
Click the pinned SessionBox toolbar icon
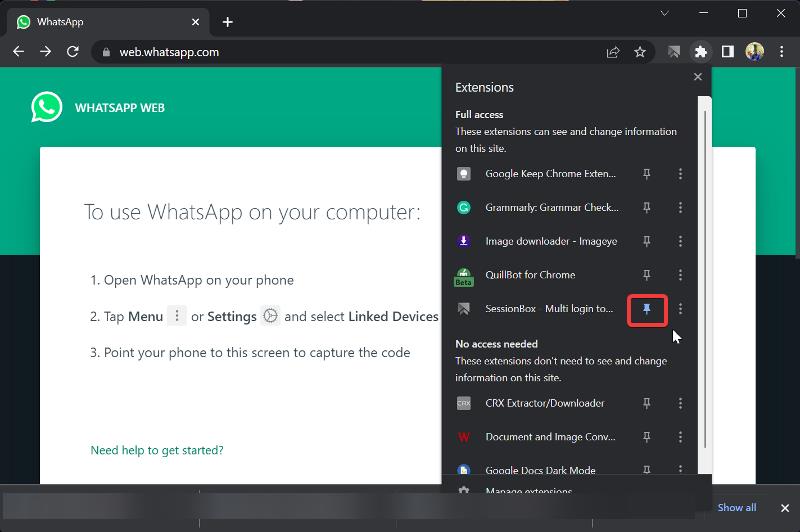pyautogui.click(x=674, y=52)
